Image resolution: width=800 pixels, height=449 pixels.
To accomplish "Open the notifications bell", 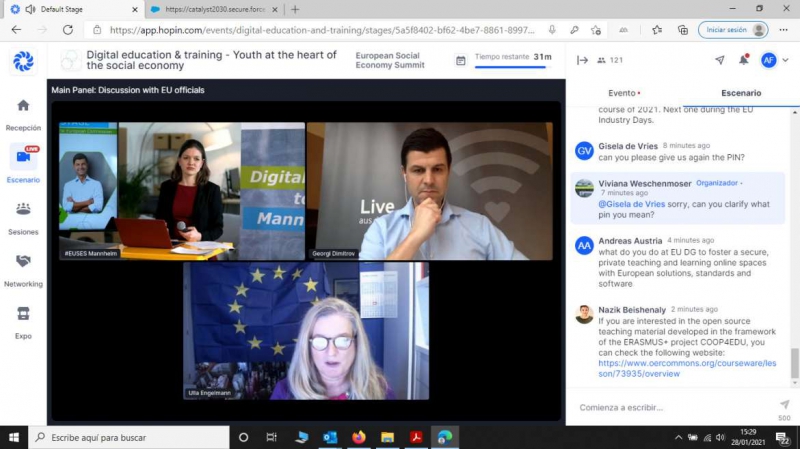I will point(744,60).
